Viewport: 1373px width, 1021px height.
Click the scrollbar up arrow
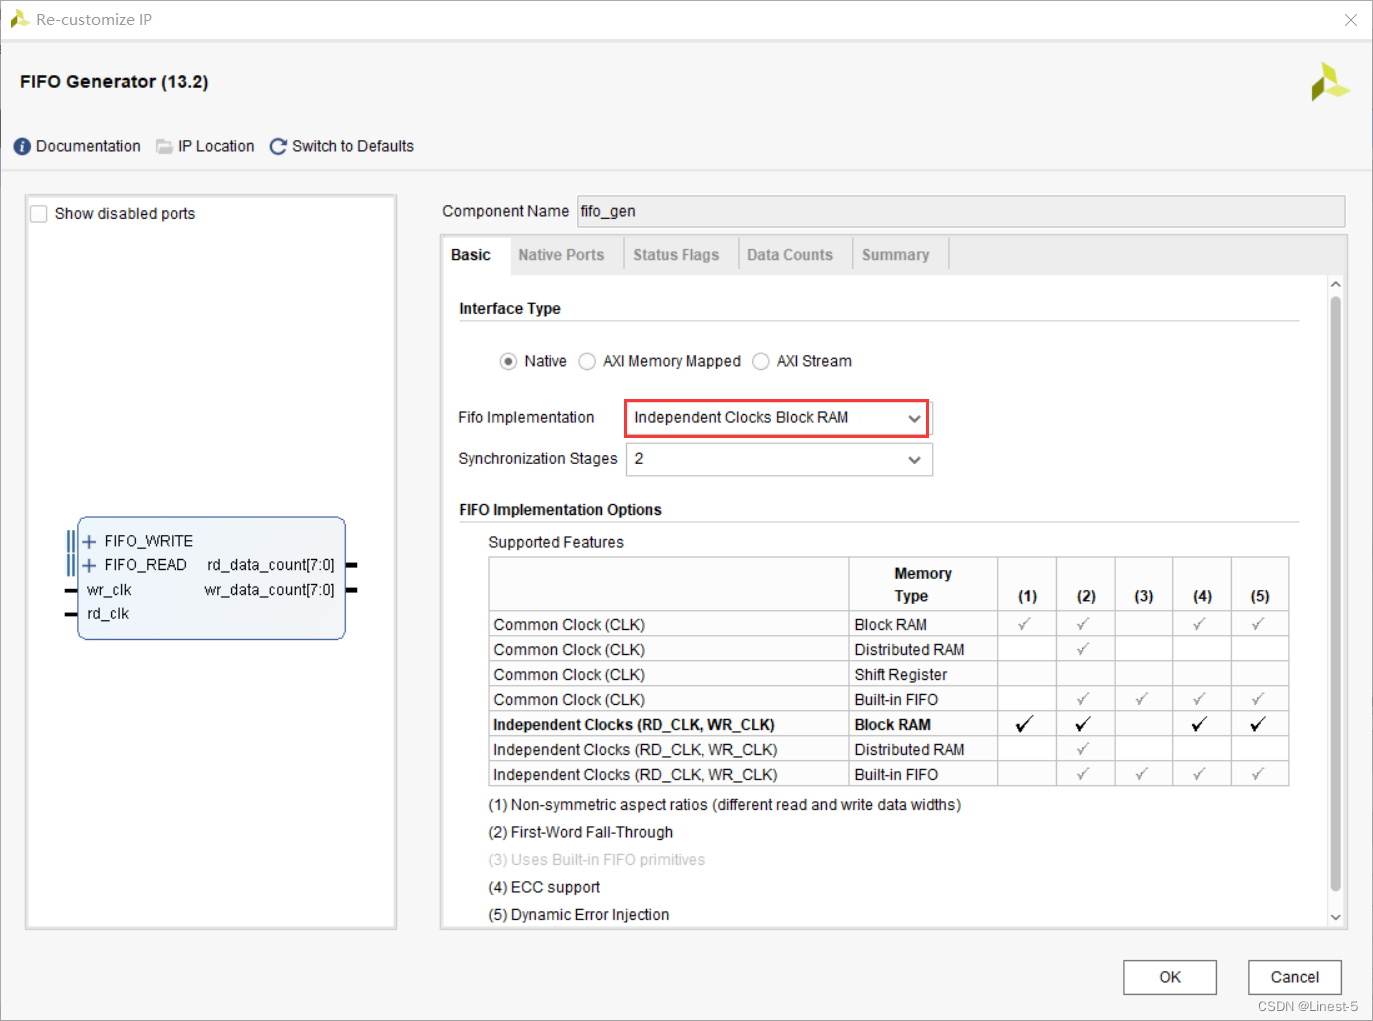coord(1336,285)
